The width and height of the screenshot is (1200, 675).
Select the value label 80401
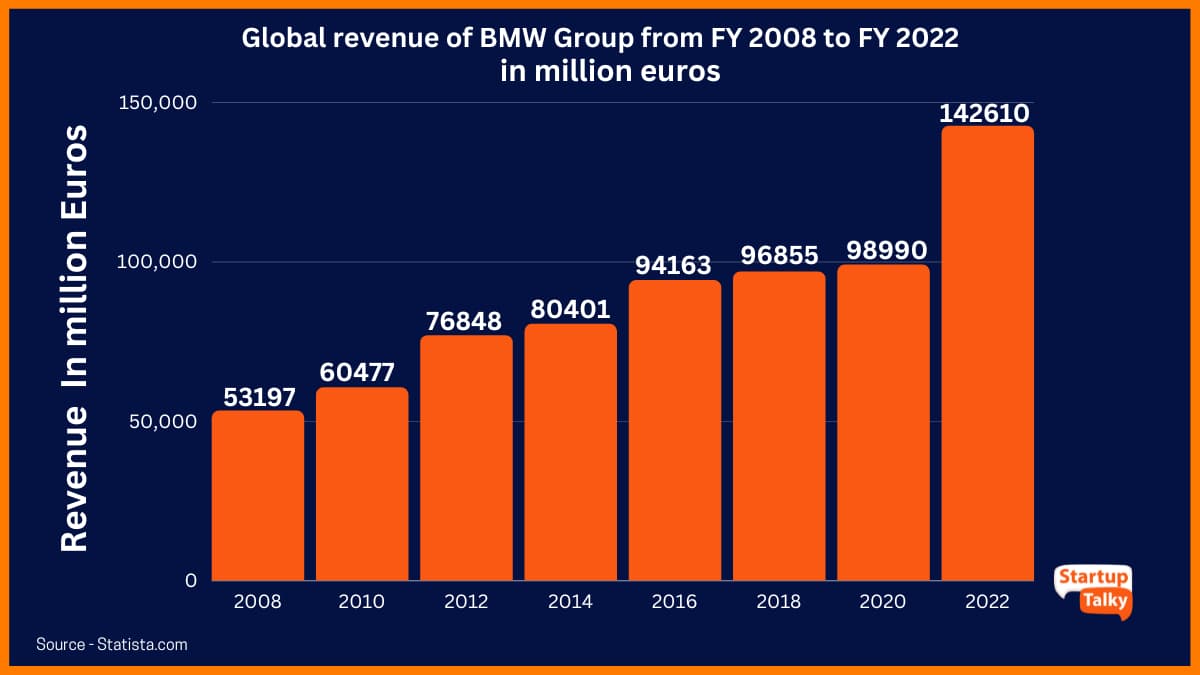pos(570,309)
